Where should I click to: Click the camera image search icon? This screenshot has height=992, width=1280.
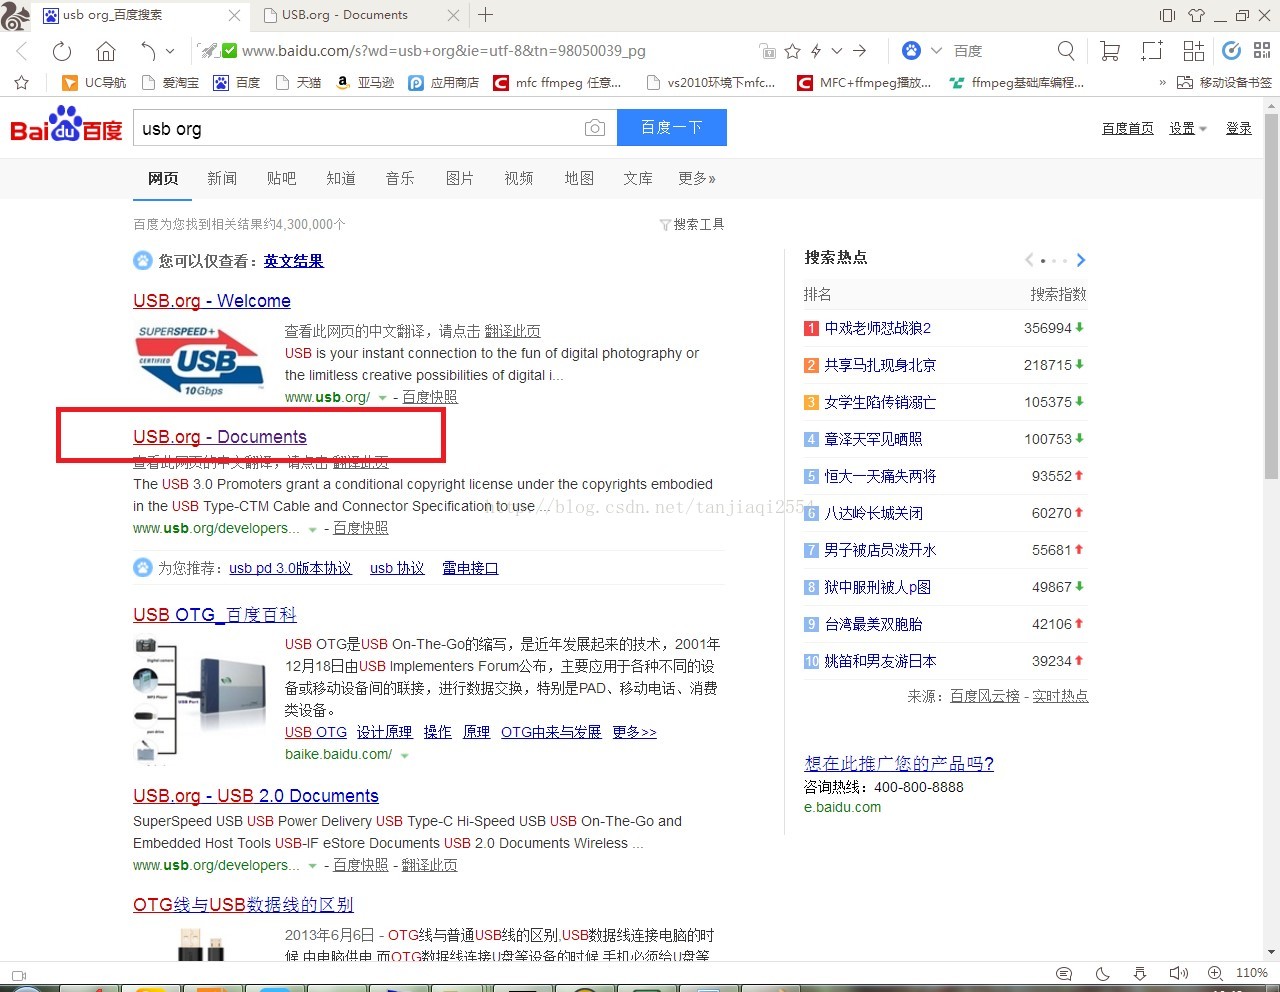[x=595, y=128]
